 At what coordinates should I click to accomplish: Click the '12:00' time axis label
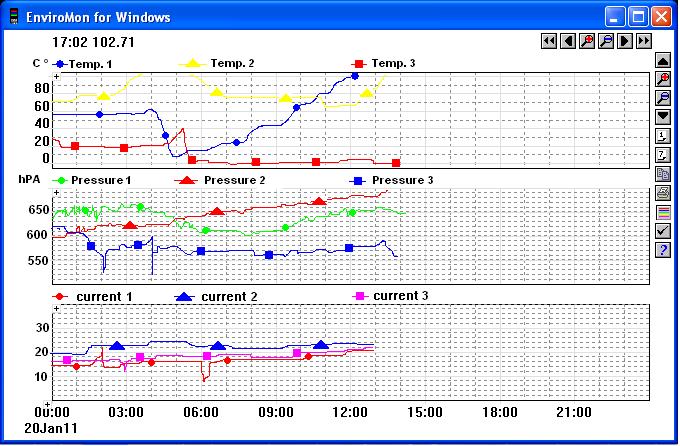[350, 412]
